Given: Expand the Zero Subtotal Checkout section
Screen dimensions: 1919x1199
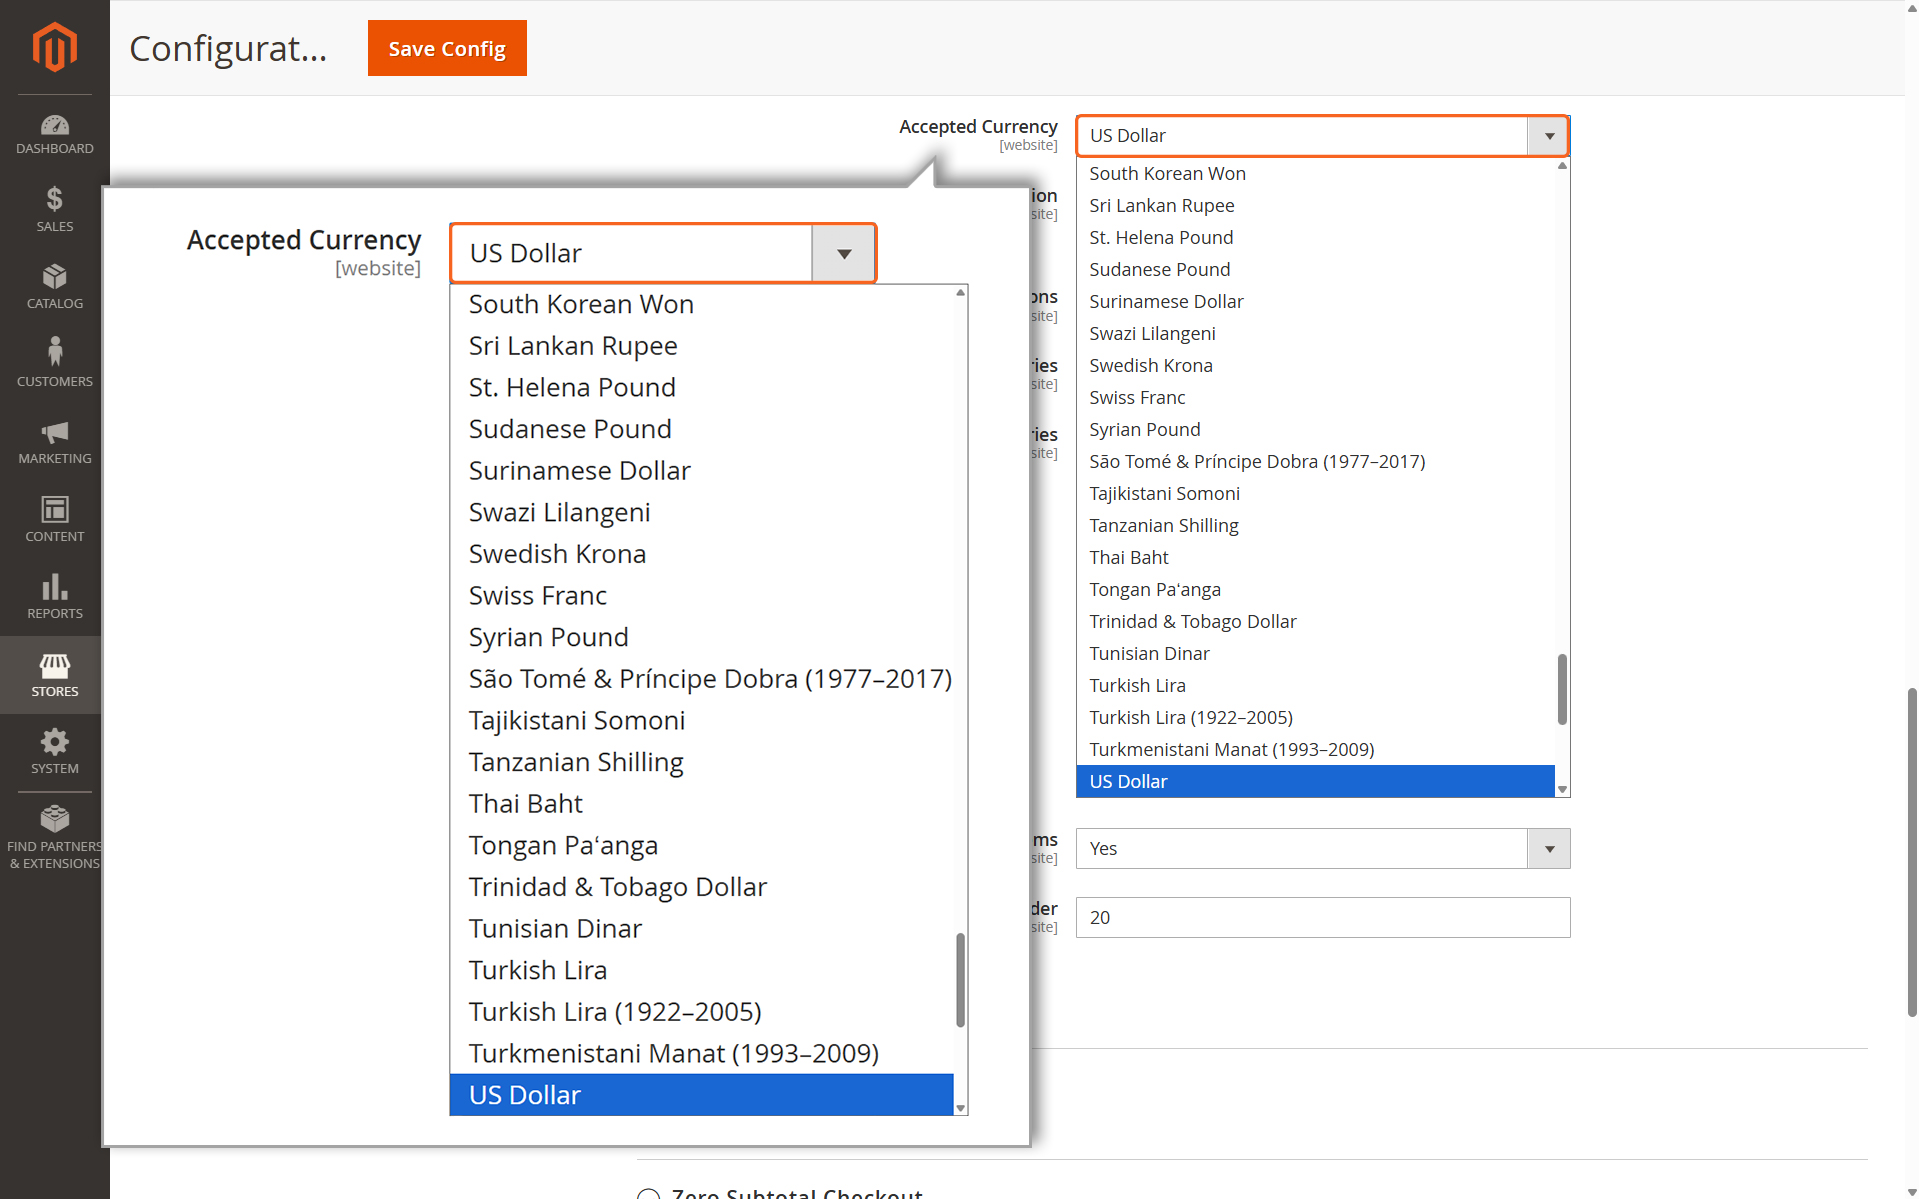Looking at the screenshot, I should pyautogui.click(x=797, y=1192).
